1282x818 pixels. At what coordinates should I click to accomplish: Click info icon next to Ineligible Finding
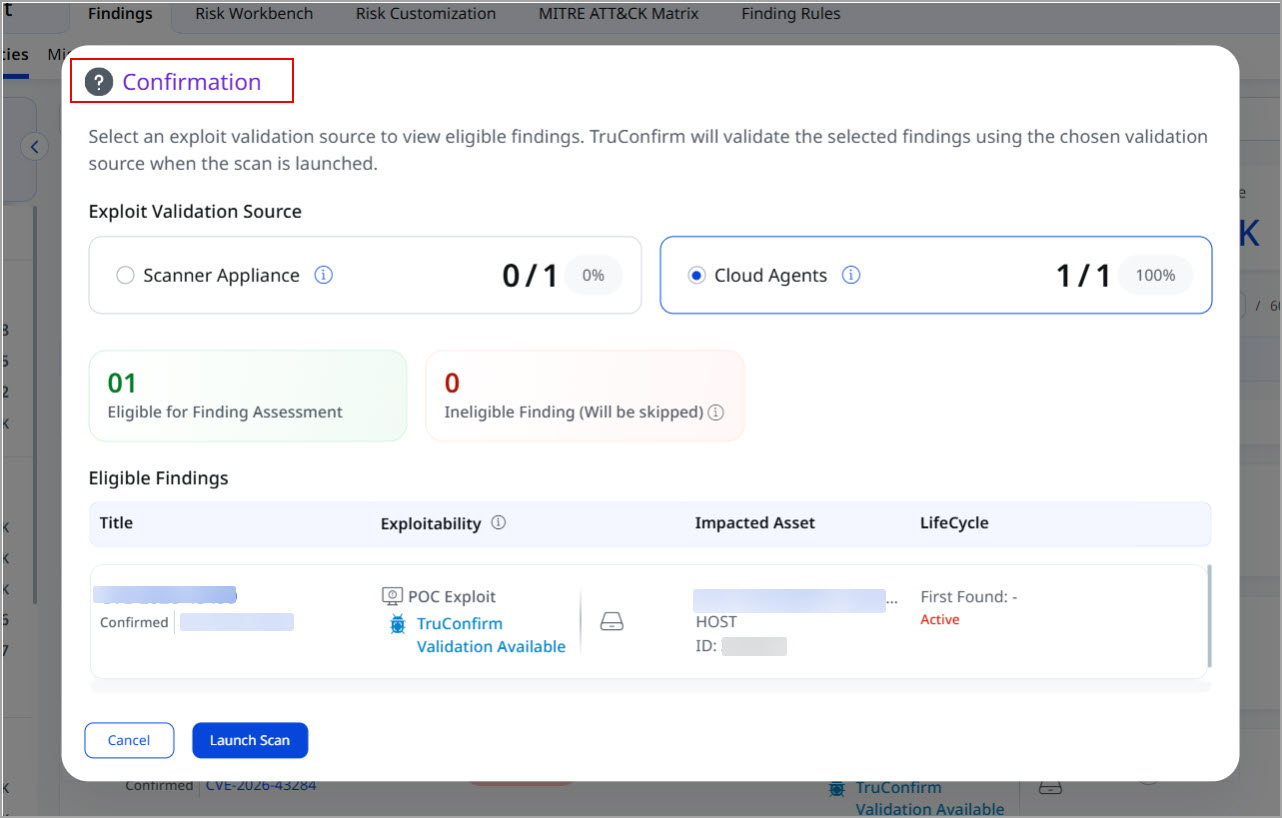(x=716, y=412)
